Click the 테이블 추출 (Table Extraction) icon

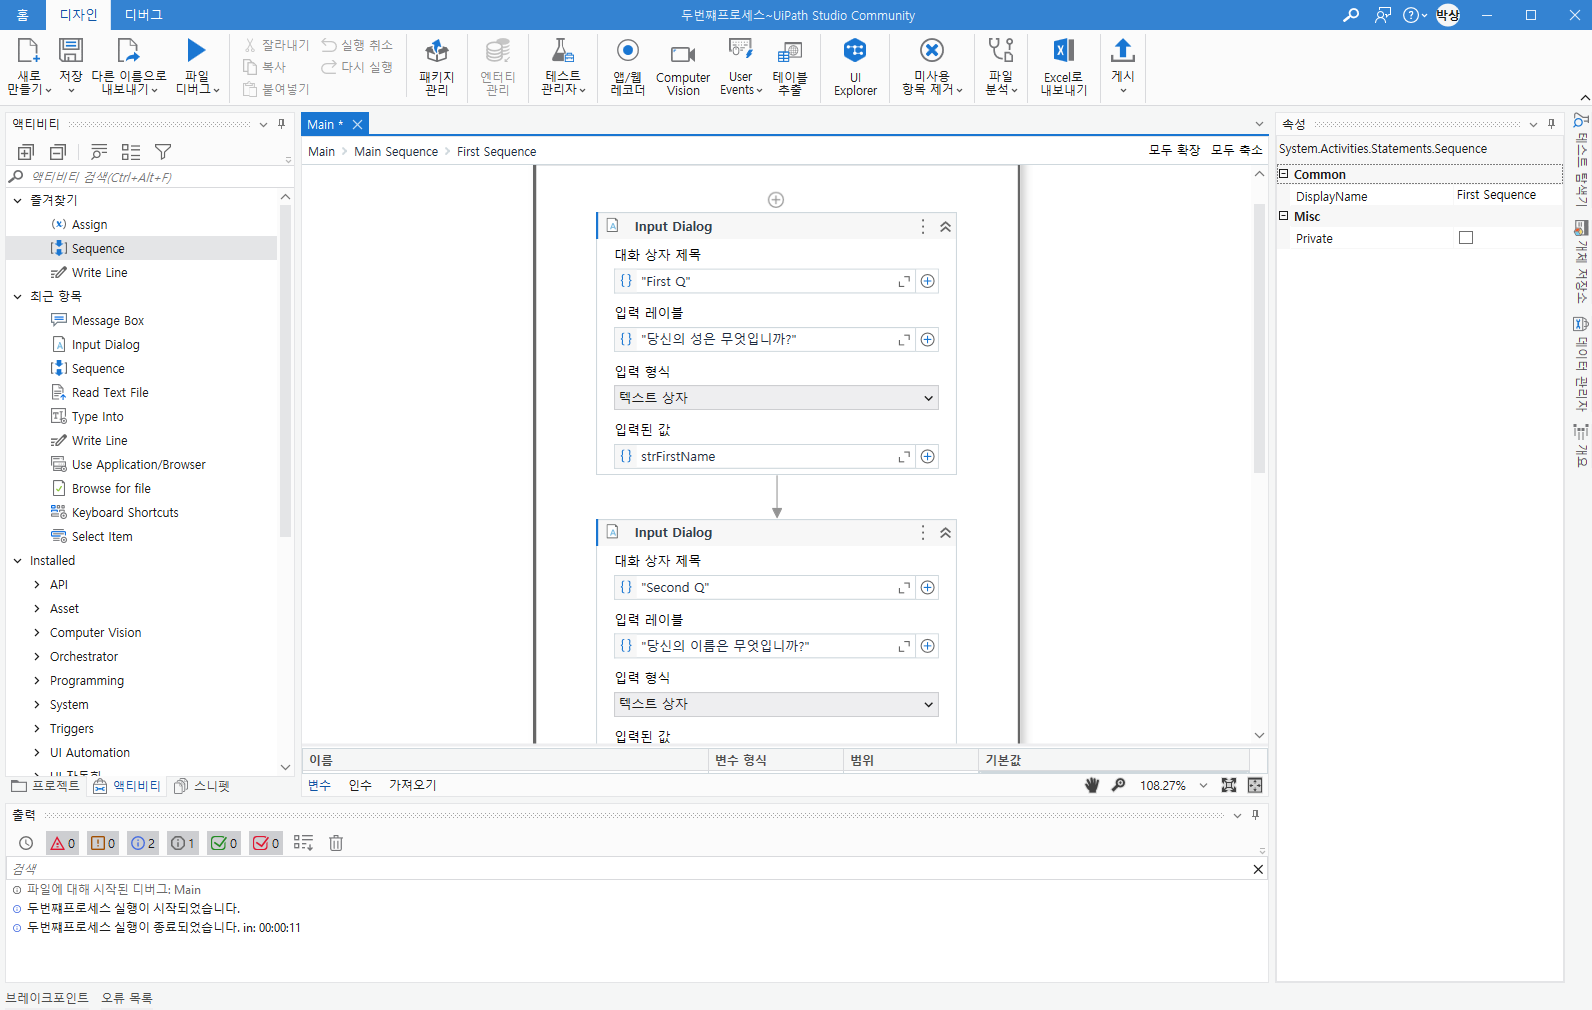(790, 51)
